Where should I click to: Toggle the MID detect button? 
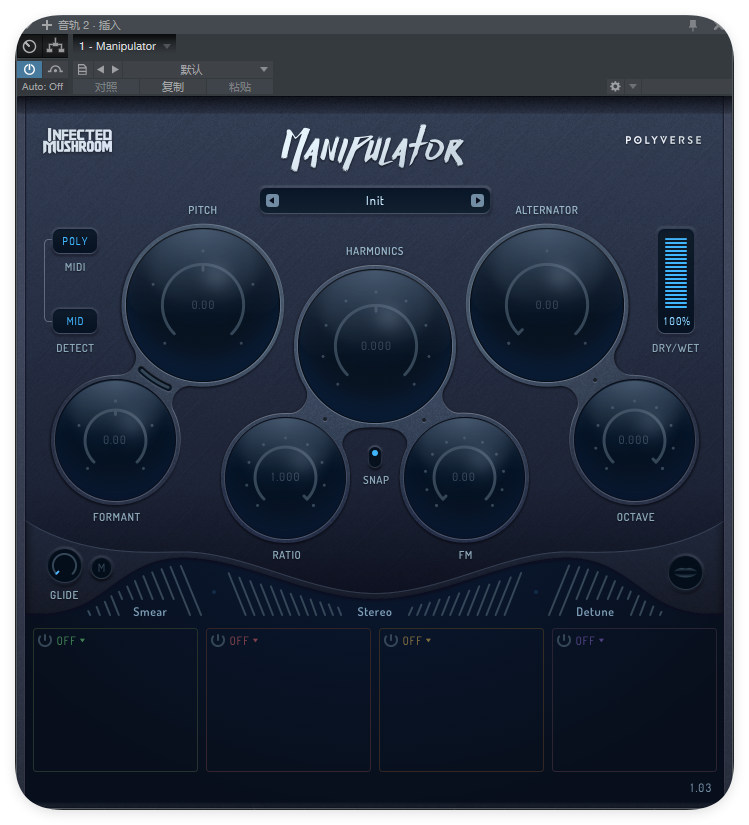tap(75, 321)
